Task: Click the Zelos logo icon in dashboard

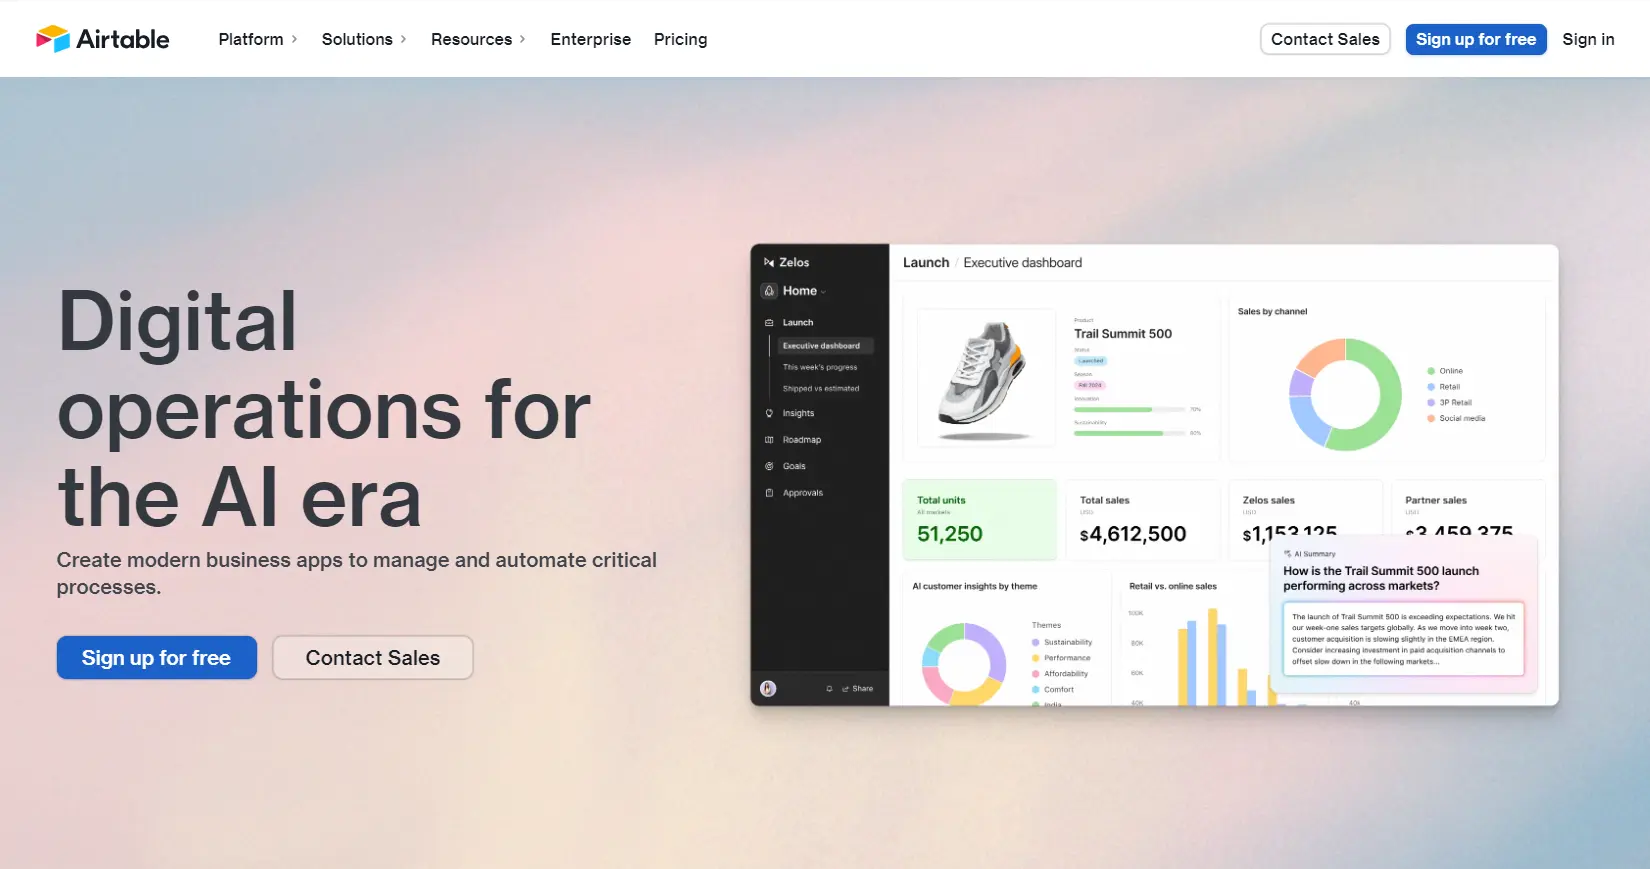Action: (769, 262)
